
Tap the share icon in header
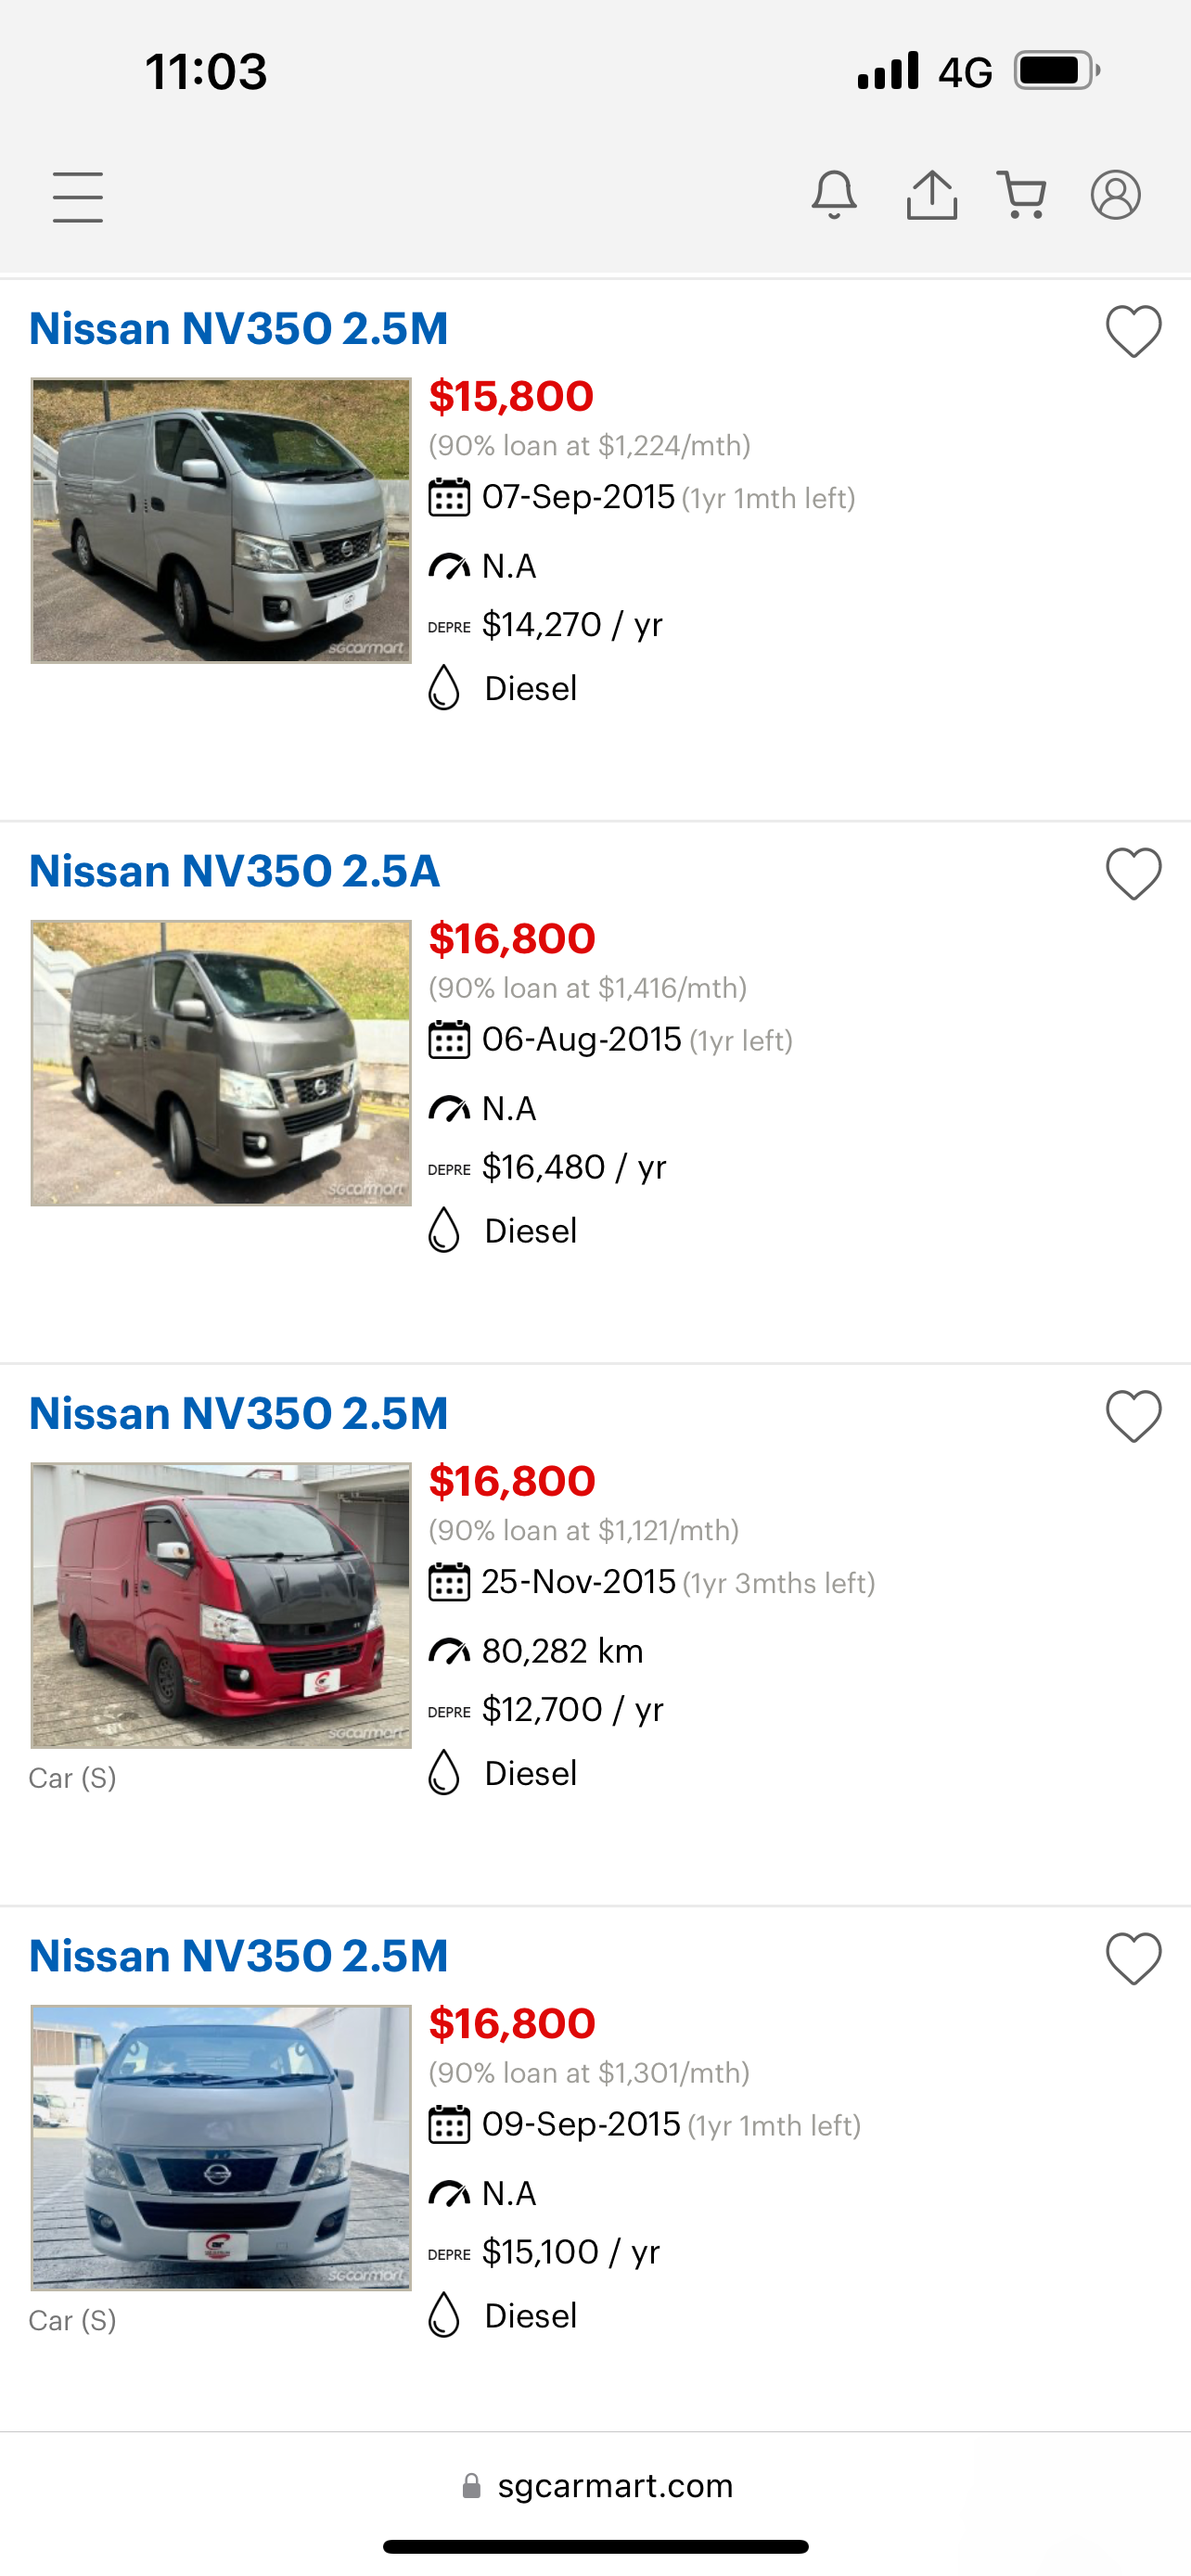coord(931,194)
